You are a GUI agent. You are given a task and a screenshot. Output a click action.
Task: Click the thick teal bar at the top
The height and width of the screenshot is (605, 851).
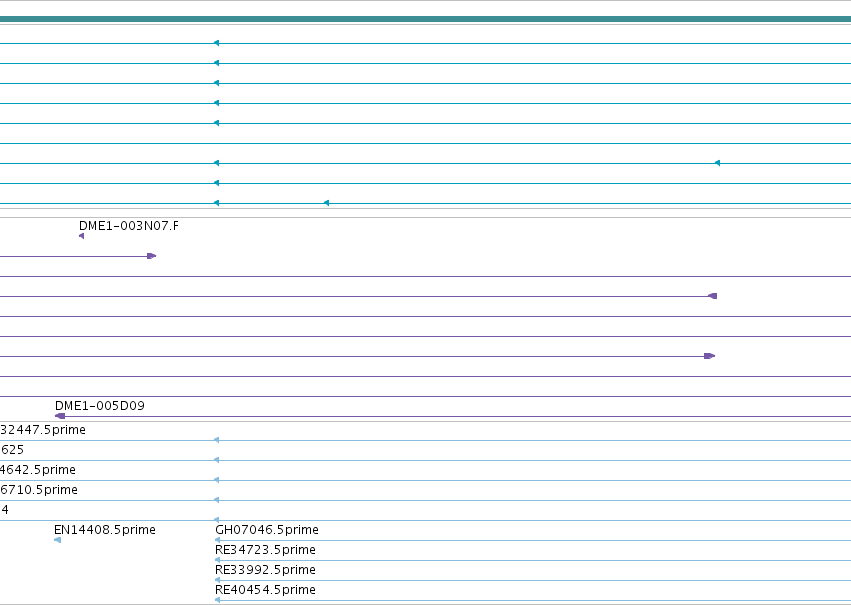(426, 20)
